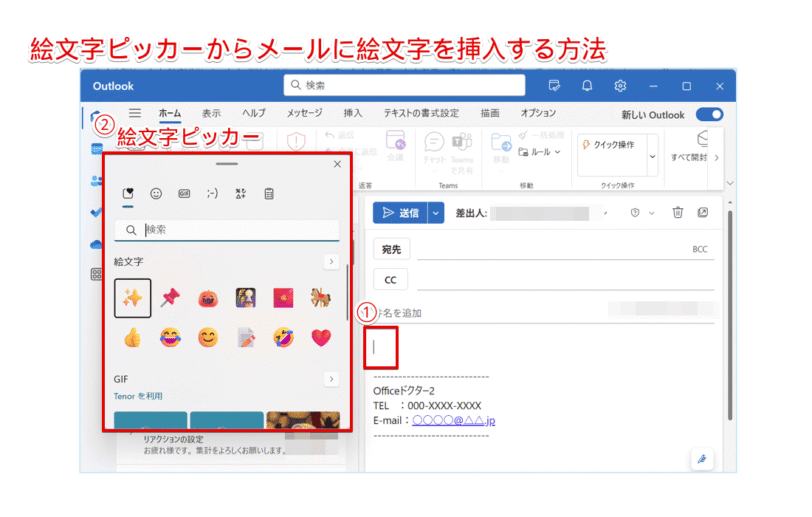
Task: Send the email with 送信 button
Action: click(400, 213)
